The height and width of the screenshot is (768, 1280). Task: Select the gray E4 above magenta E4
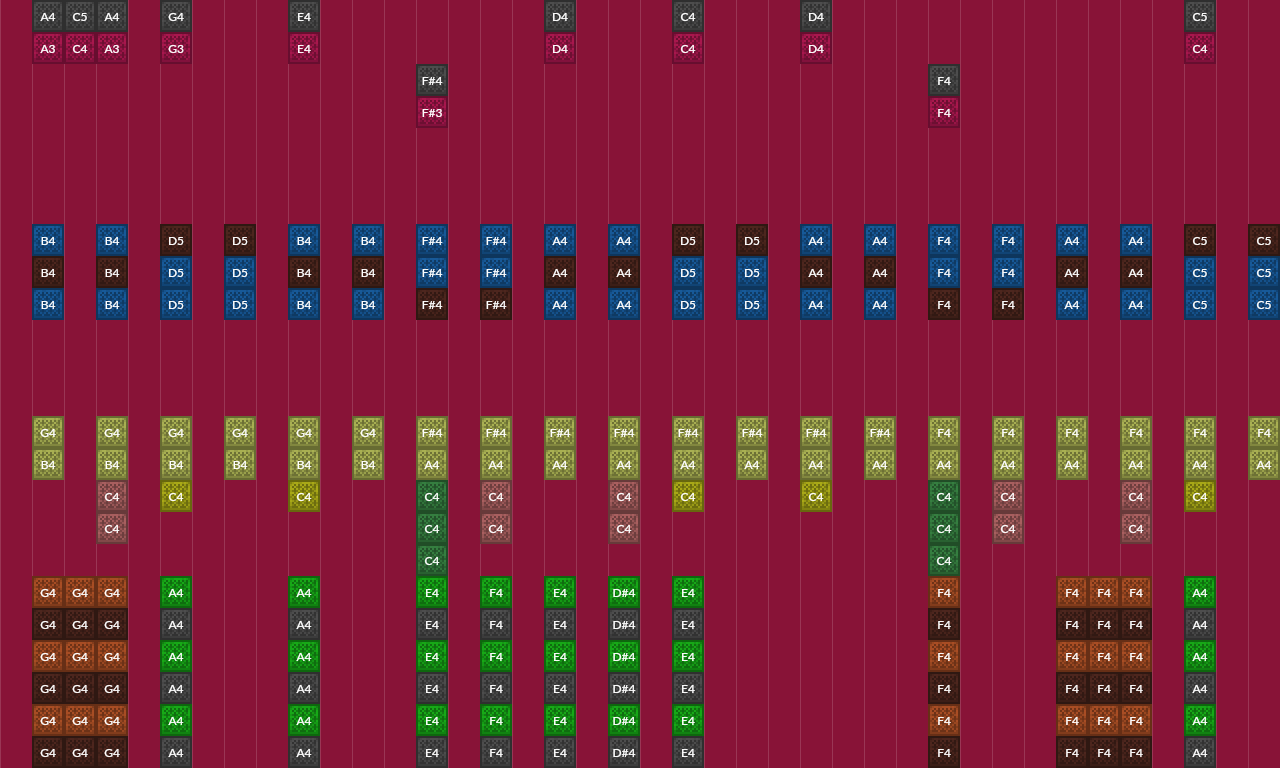click(304, 17)
